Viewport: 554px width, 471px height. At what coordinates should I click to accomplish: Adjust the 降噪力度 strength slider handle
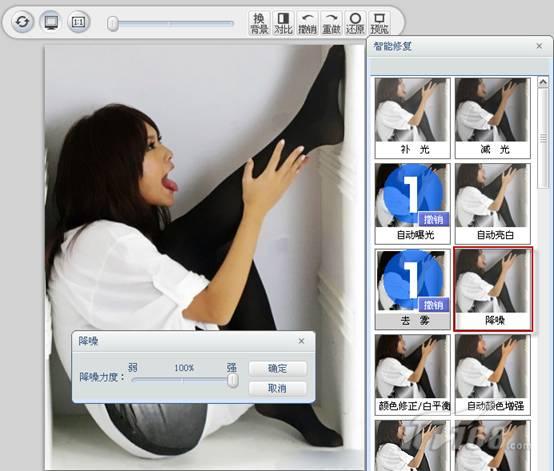coord(232,380)
